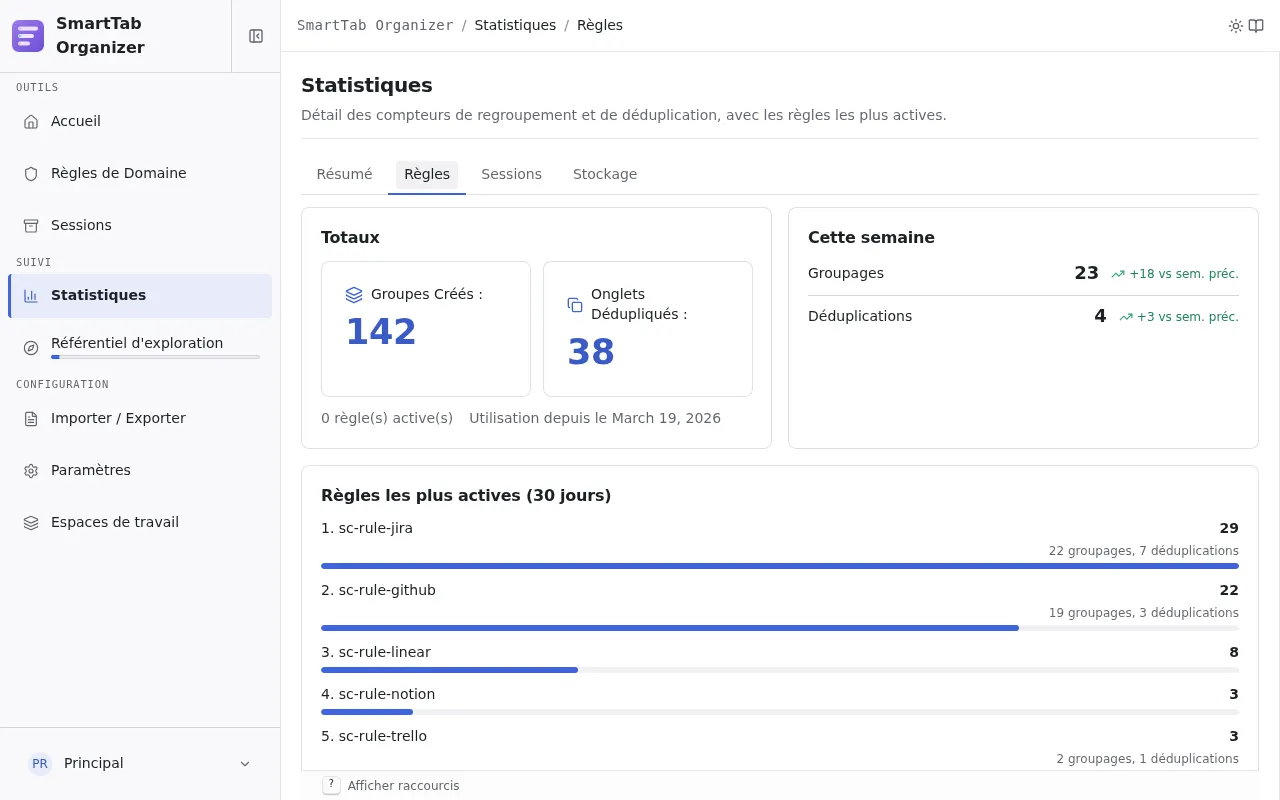Click the Sessions archive icon
Screen dimensions: 1280x800
31,225
